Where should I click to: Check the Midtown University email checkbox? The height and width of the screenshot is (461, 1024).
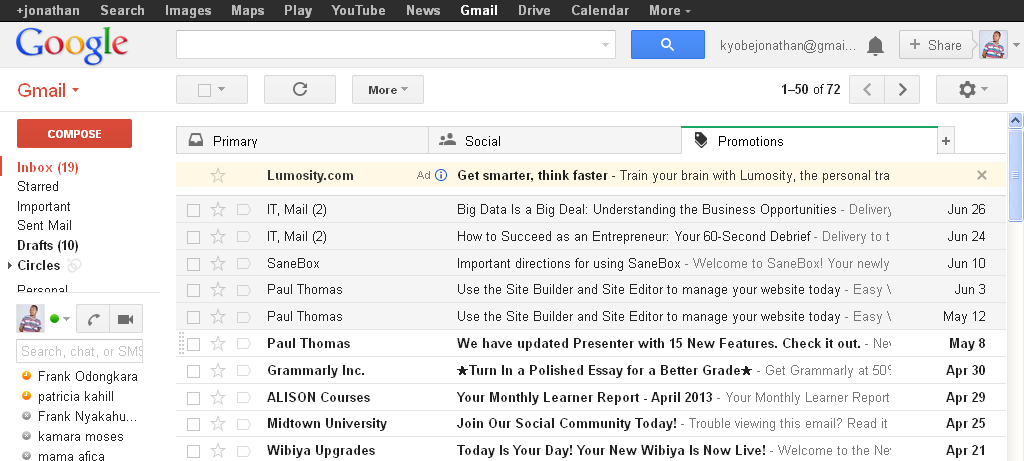tap(193, 424)
